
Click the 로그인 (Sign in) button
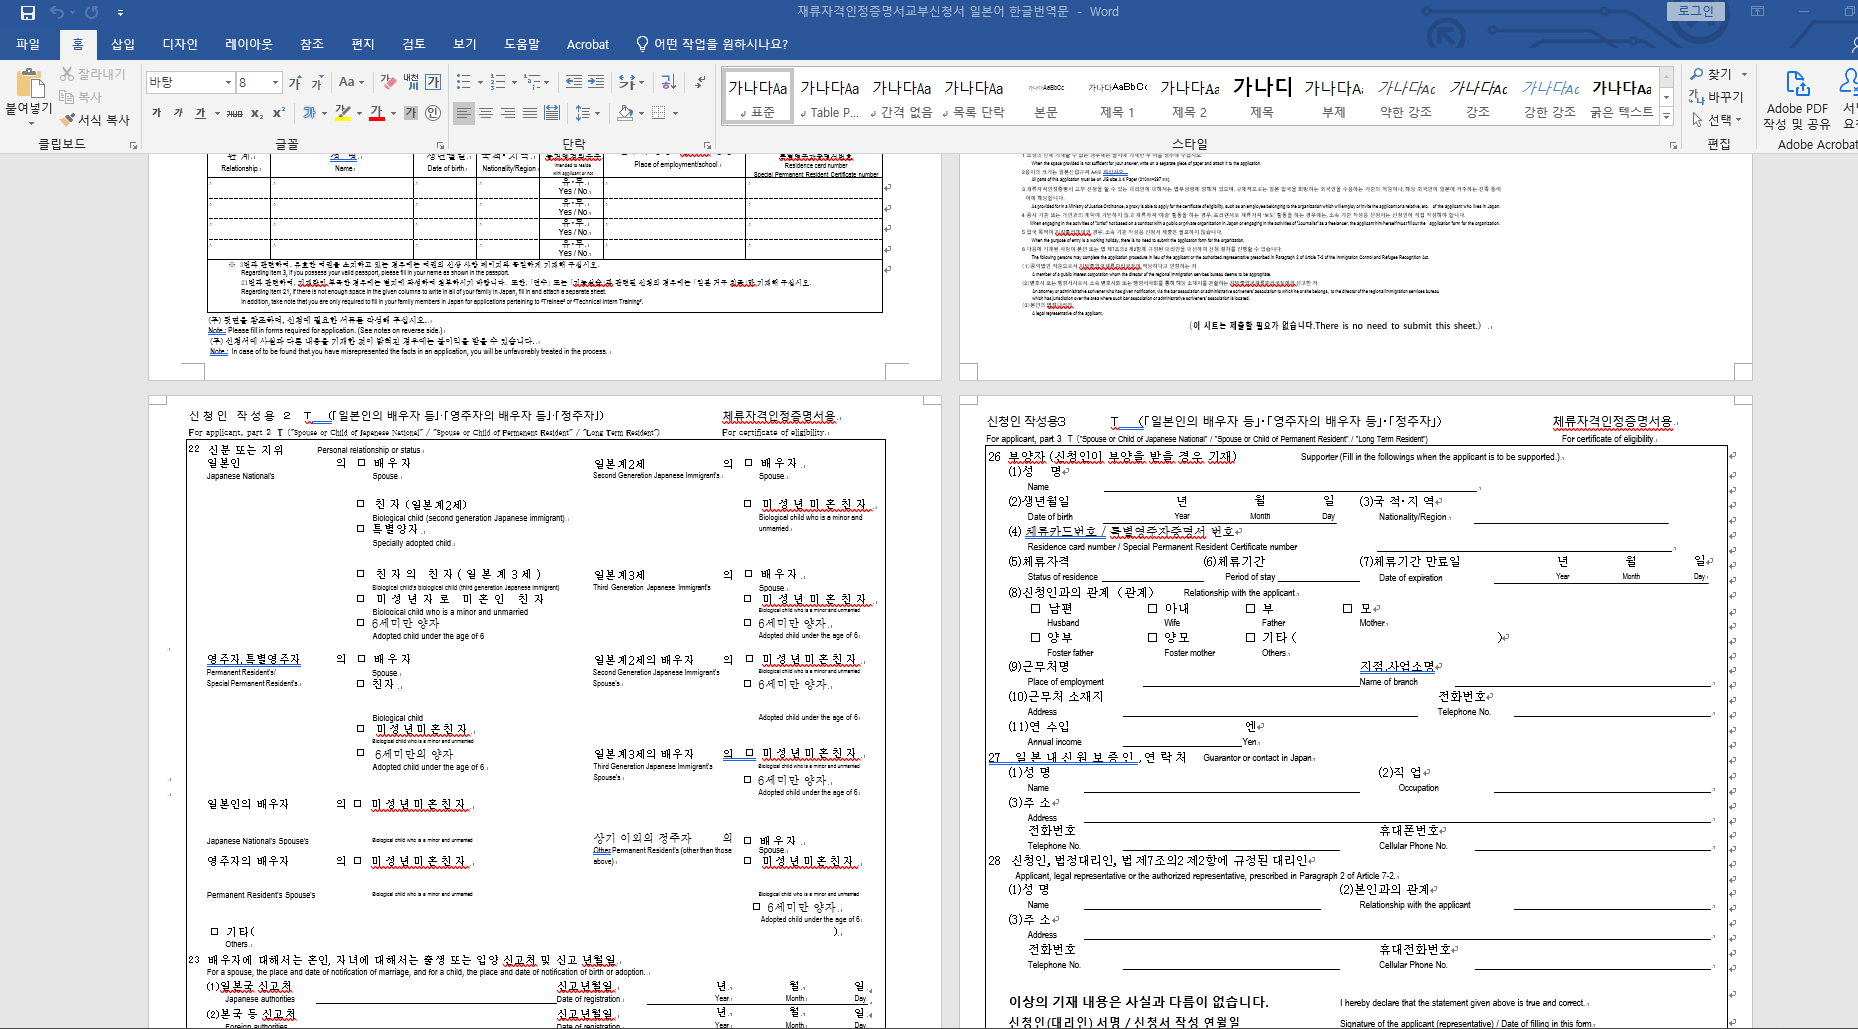click(x=1696, y=11)
